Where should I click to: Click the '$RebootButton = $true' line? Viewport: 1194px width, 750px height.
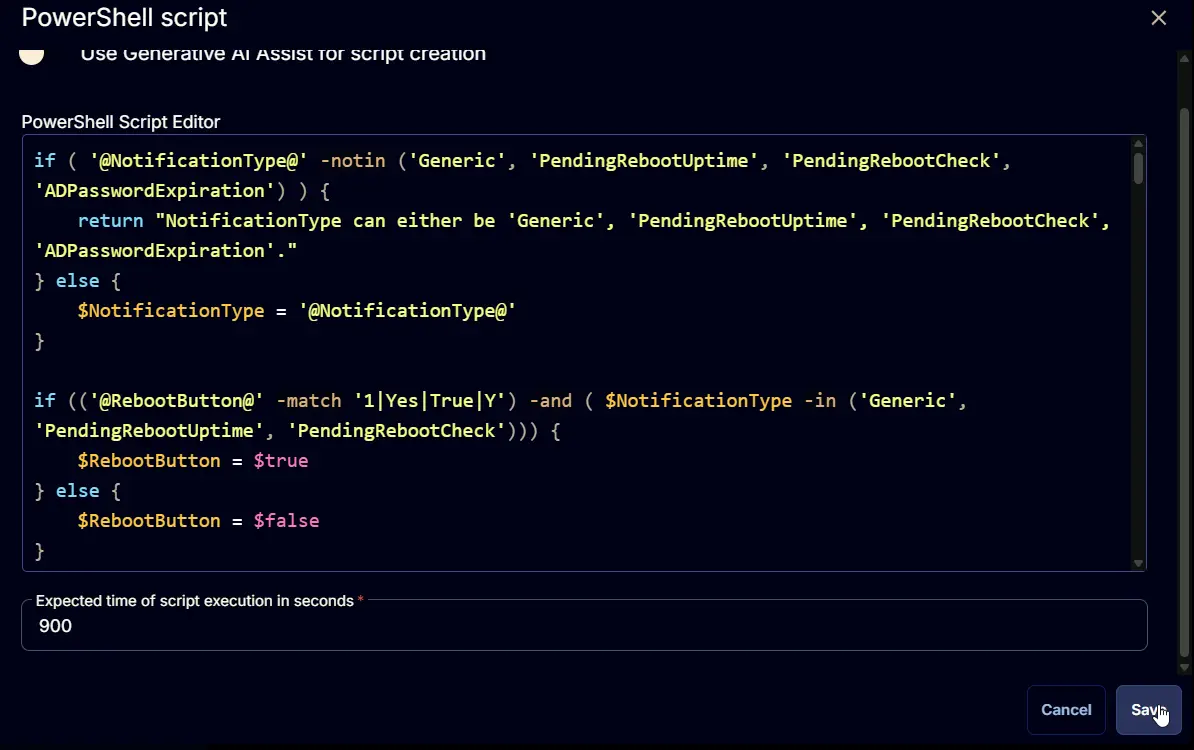pyautogui.click(x=193, y=461)
